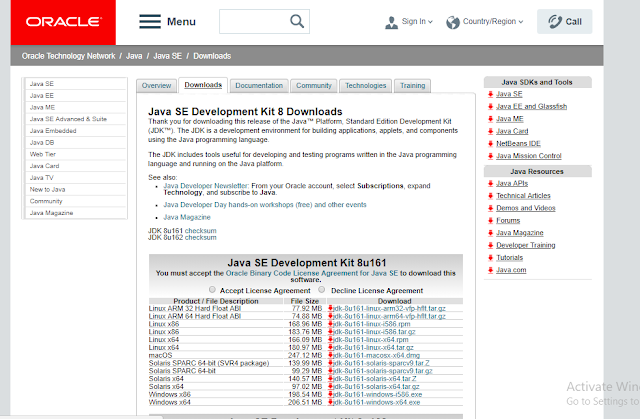
Task: Click the red arrow icon beside Java APIs
Action: tap(490, 184)
